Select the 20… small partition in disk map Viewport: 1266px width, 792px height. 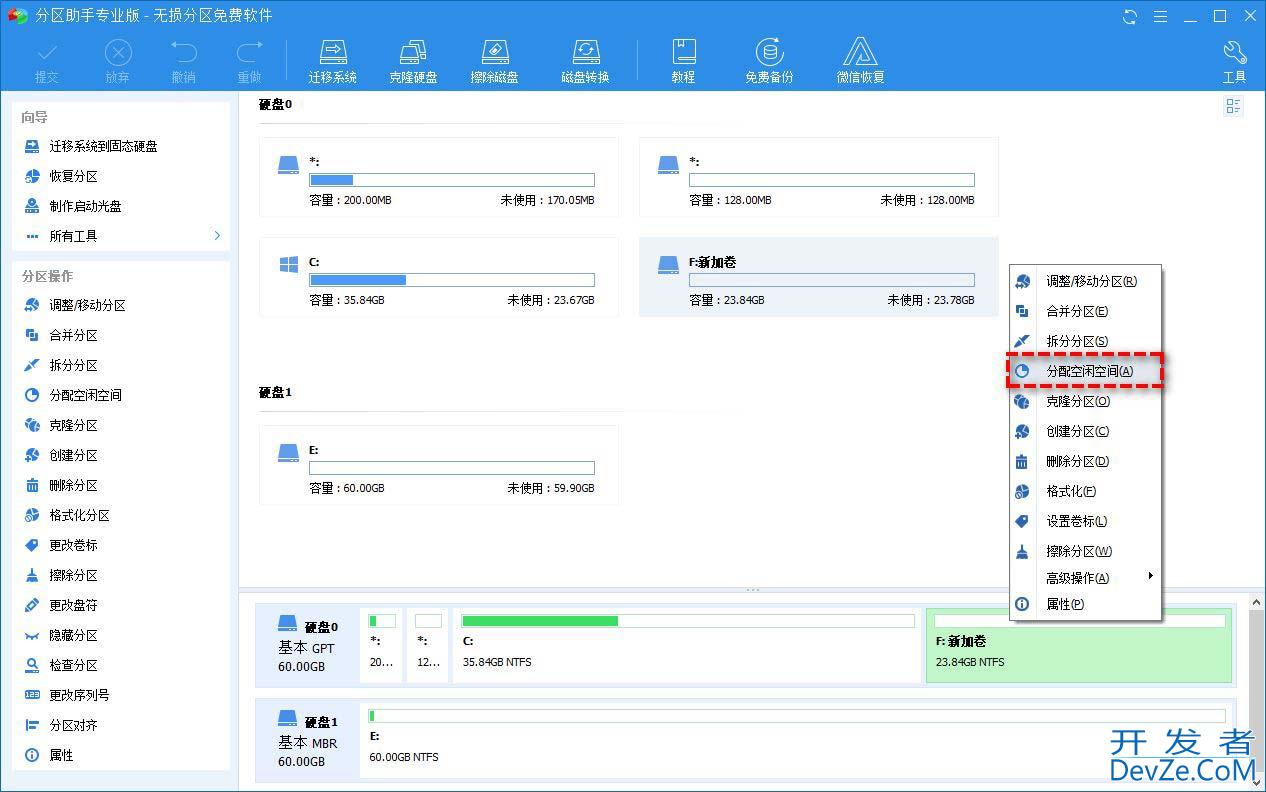[x=383, y=645]
